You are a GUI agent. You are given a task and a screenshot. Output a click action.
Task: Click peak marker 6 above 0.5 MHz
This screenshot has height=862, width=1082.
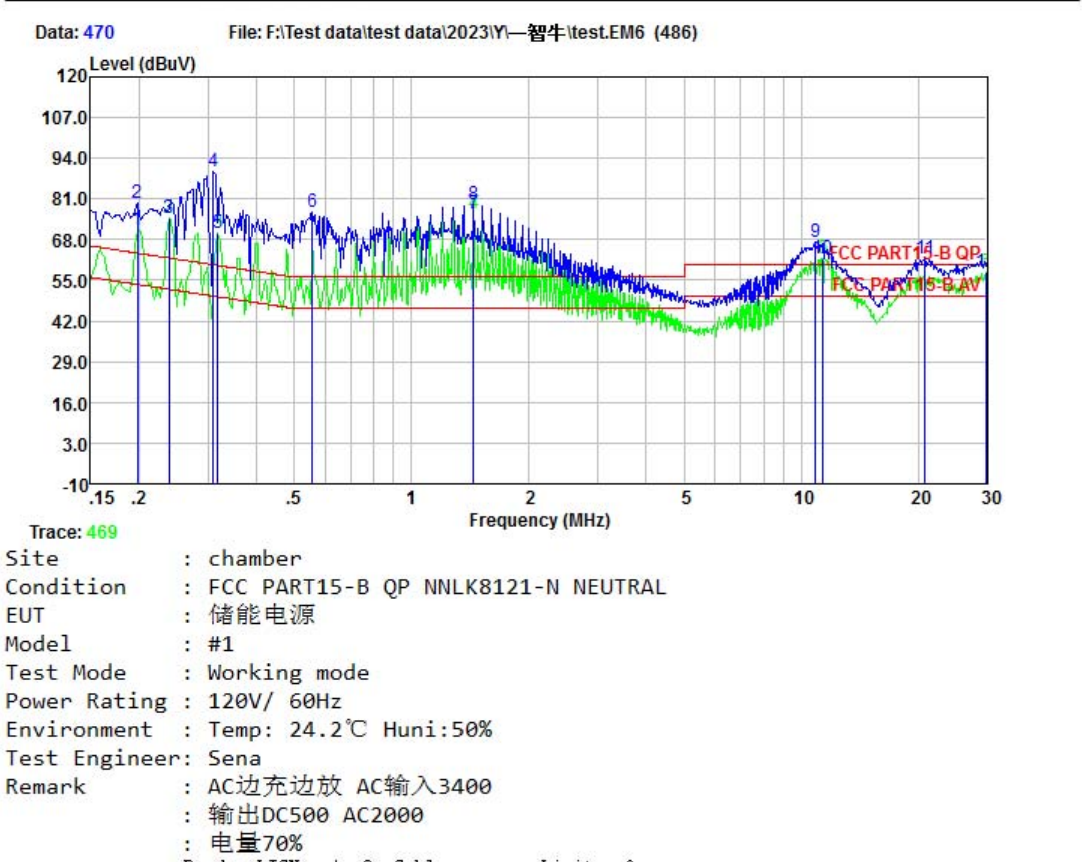pyautogui.click(x=312, y=201)
